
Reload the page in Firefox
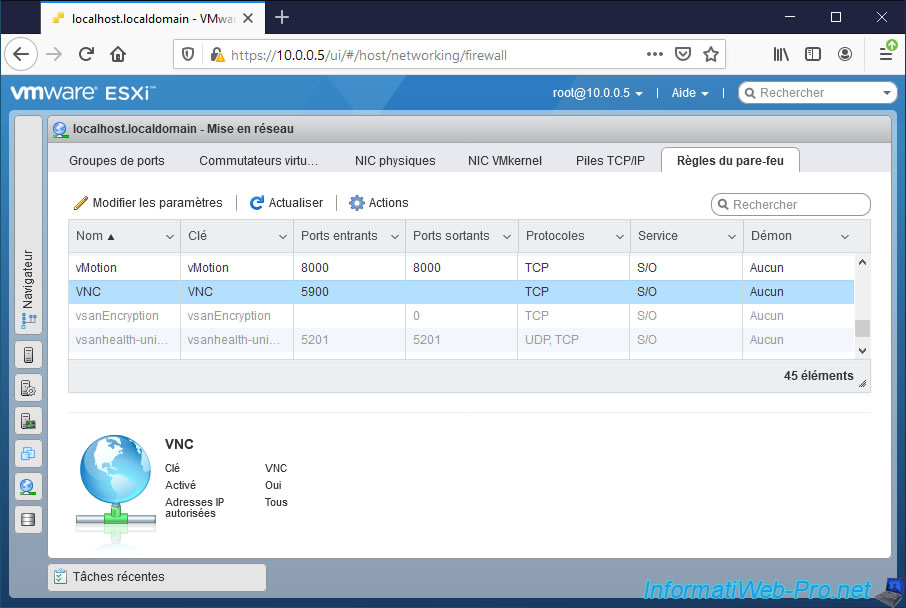pyautogui.click(x=86, y=55)
